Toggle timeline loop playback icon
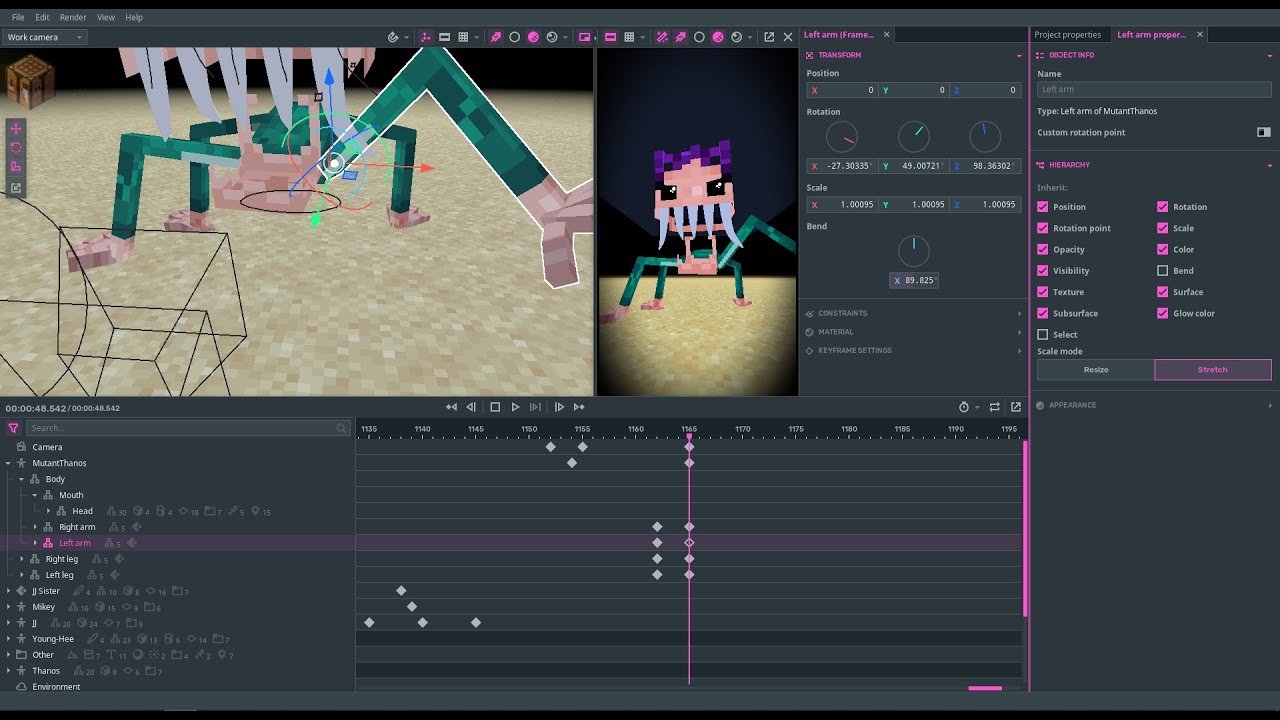Screen dimensions: 1280x720 click(x=994, y=407)
